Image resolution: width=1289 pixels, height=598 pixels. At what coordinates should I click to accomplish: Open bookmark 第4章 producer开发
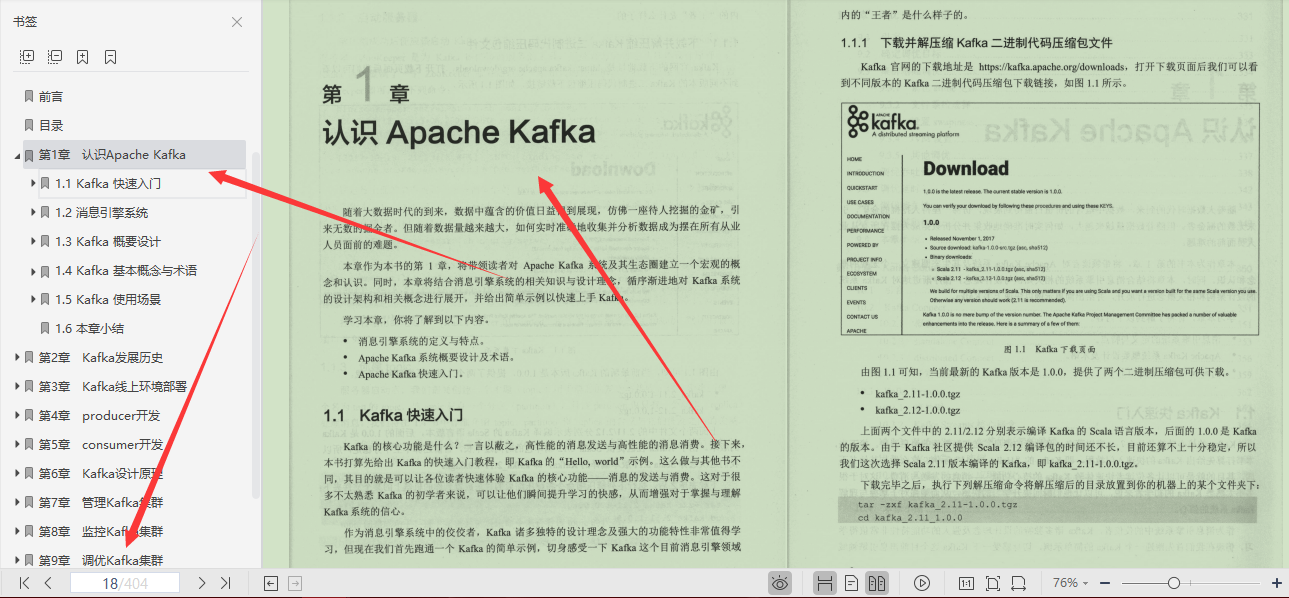[x=99, y=415]
